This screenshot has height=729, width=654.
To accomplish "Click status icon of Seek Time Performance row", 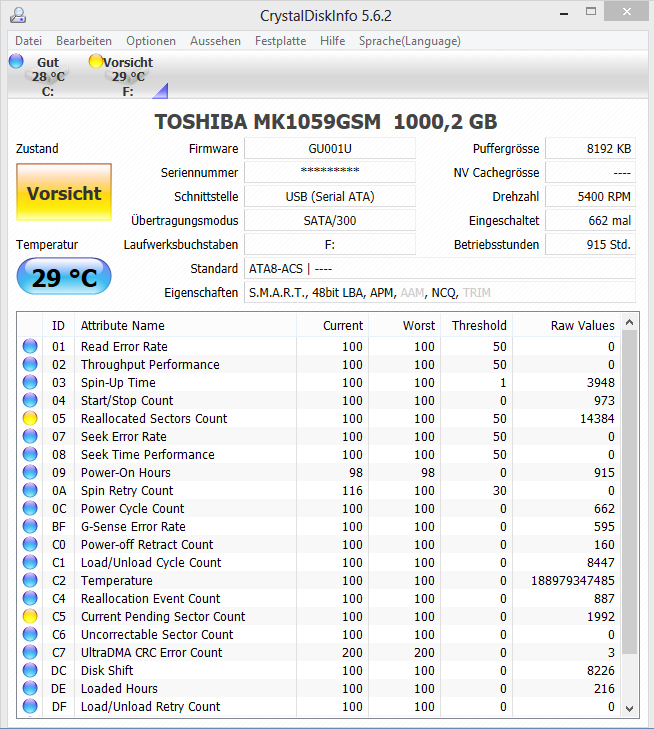I will pyautogui.click(x=30, y=454).
